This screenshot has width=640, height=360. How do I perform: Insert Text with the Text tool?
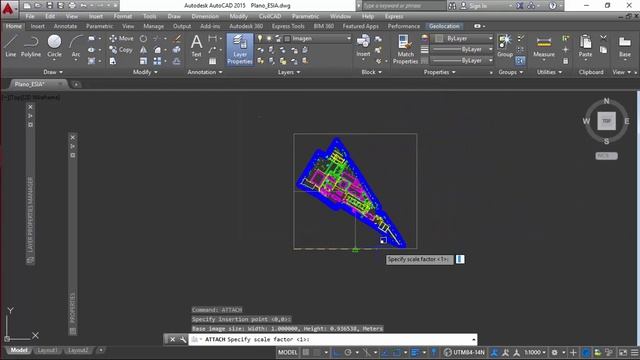[196, 46]
